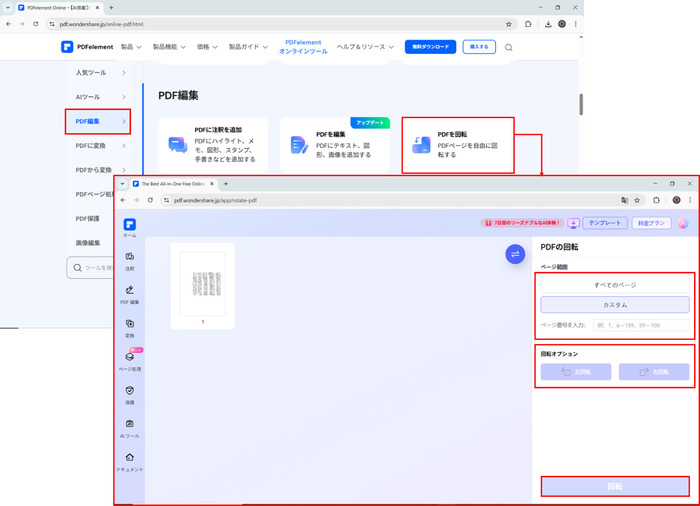The image size is (700, 506).
Task: Open PDFを編集 tool card
Action: tap(335, 145)
